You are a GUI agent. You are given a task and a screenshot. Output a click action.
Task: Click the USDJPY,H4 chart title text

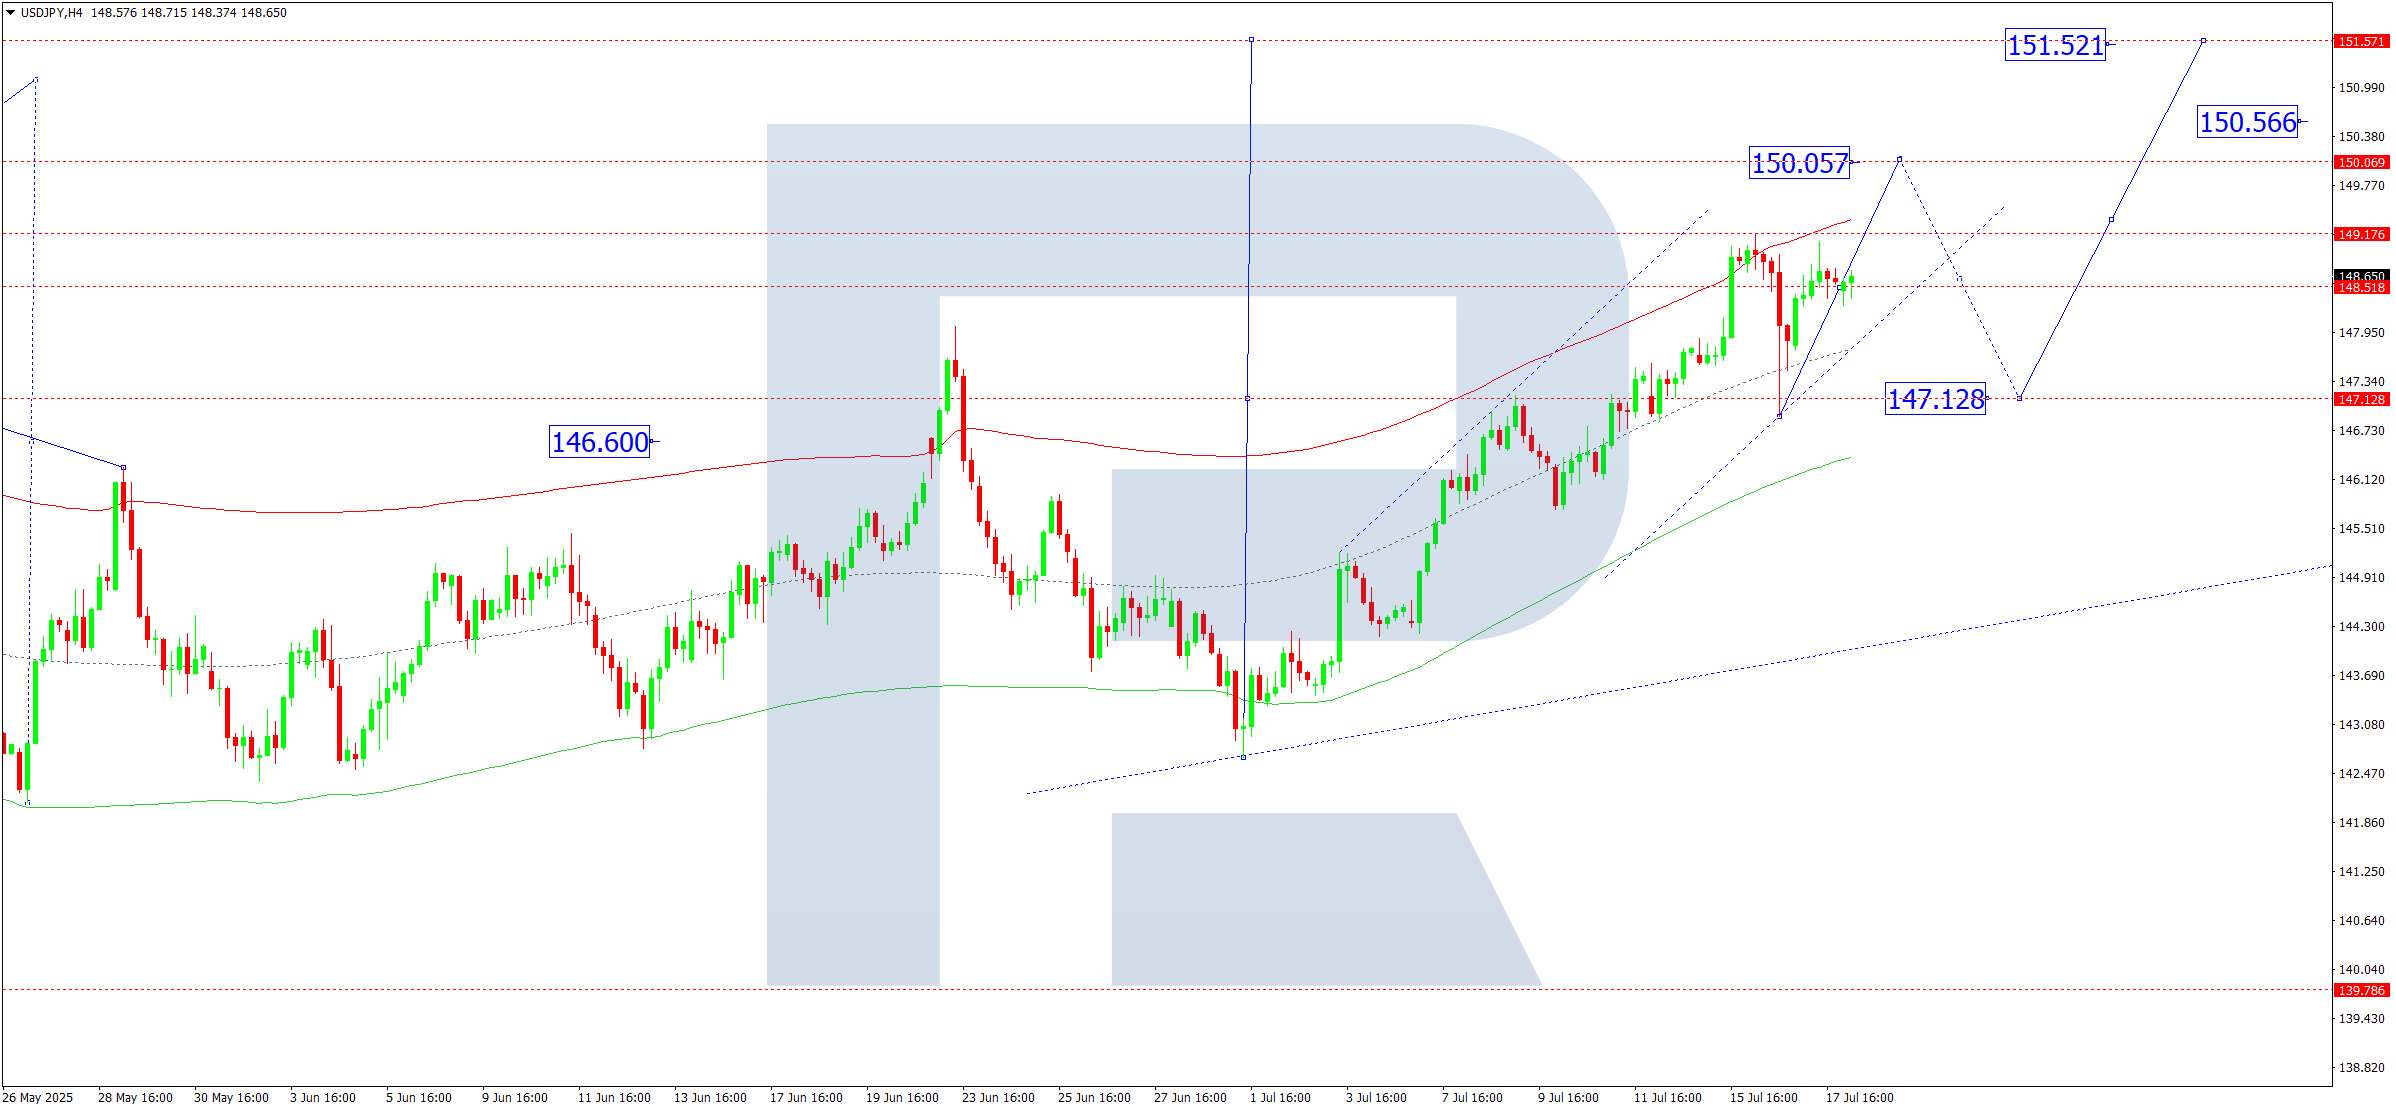click(x=52, y=13)
